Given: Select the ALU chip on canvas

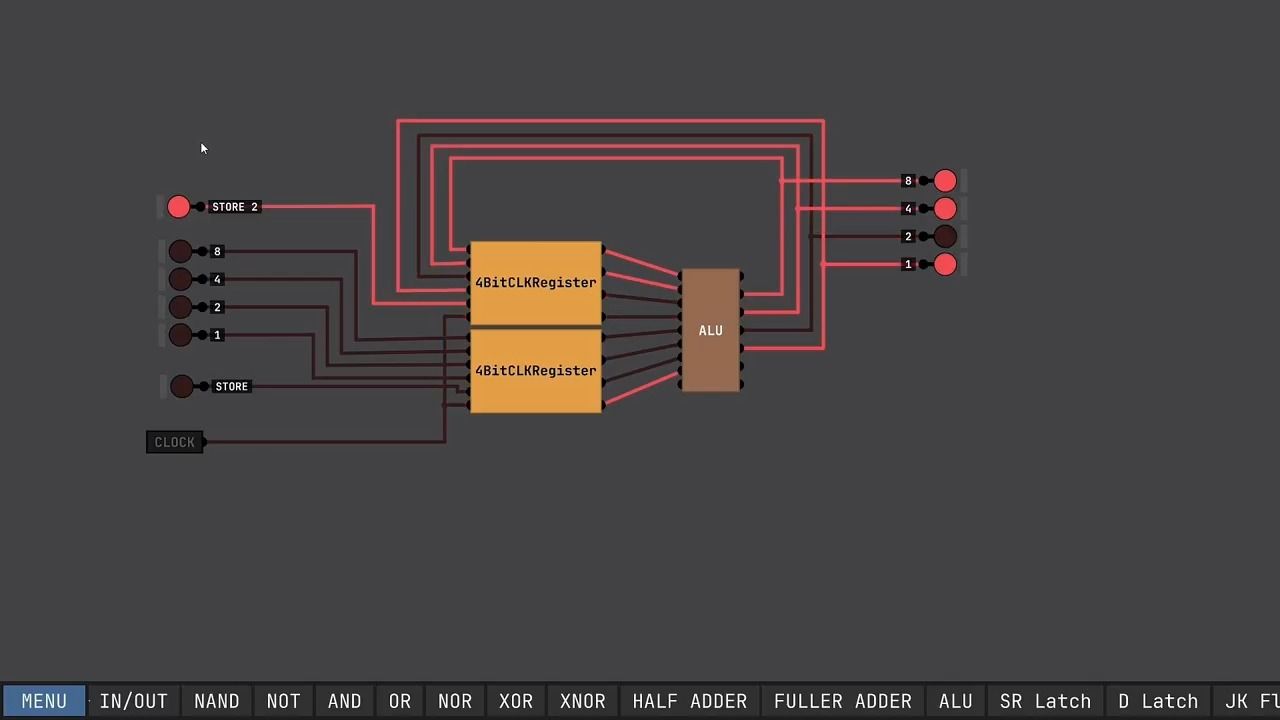Looking at the screenshot, I should click(710, 331).
